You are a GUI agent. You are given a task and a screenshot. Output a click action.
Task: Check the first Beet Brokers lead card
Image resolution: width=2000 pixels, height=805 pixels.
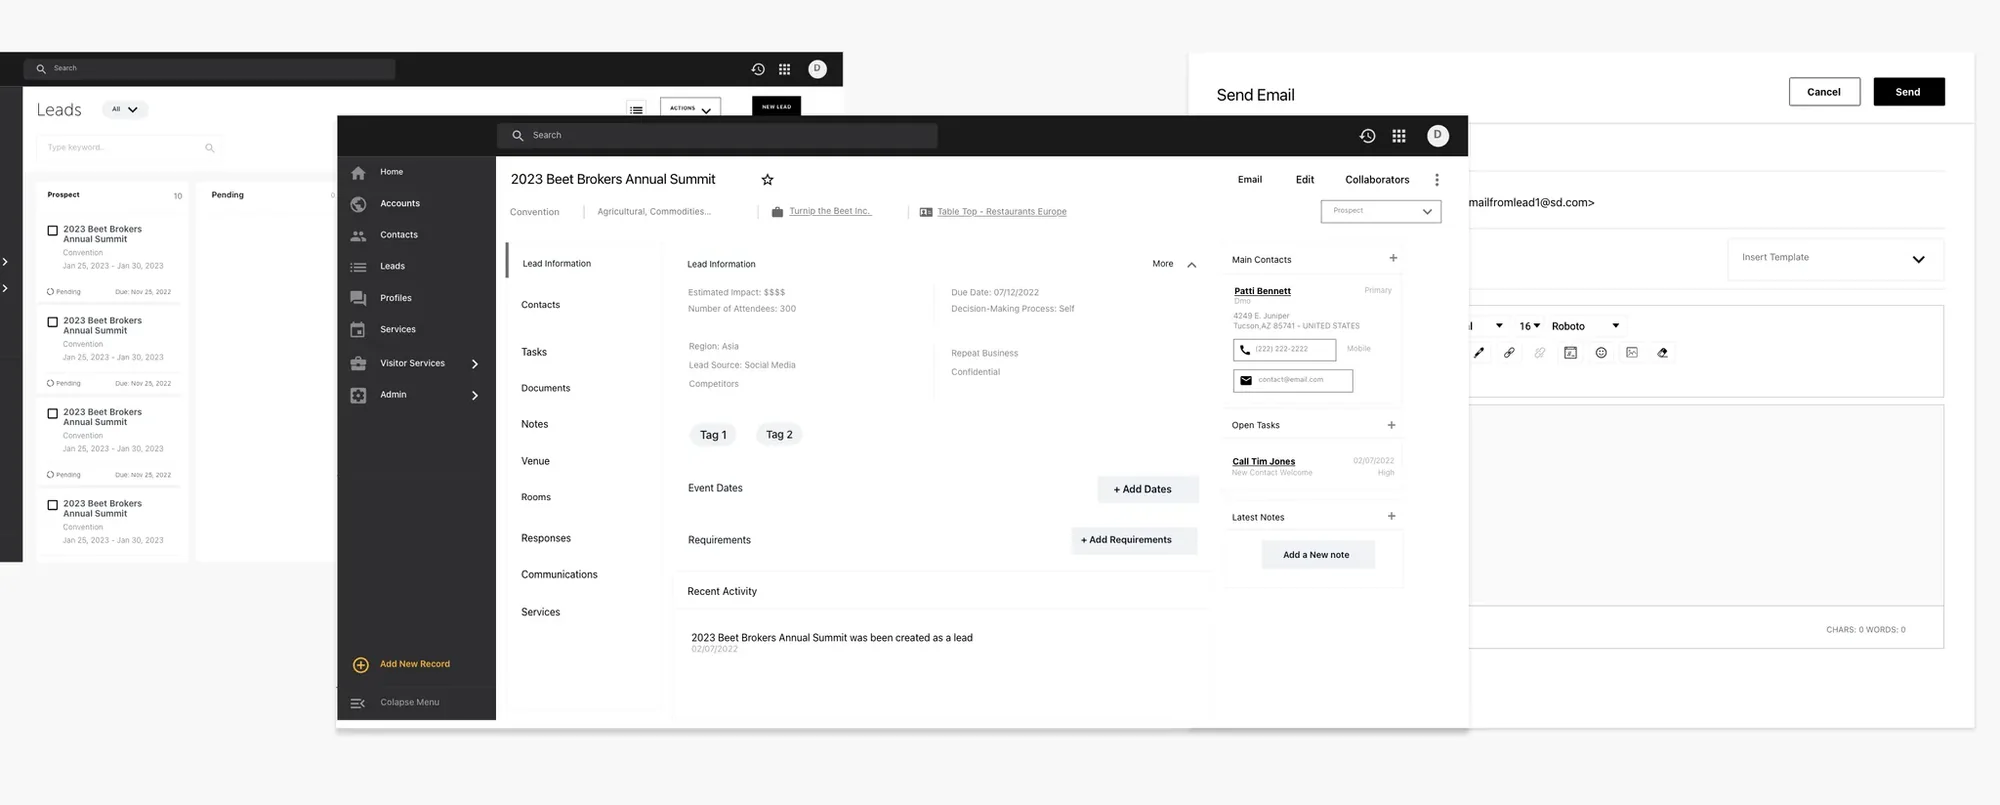(x=53, y=231)
